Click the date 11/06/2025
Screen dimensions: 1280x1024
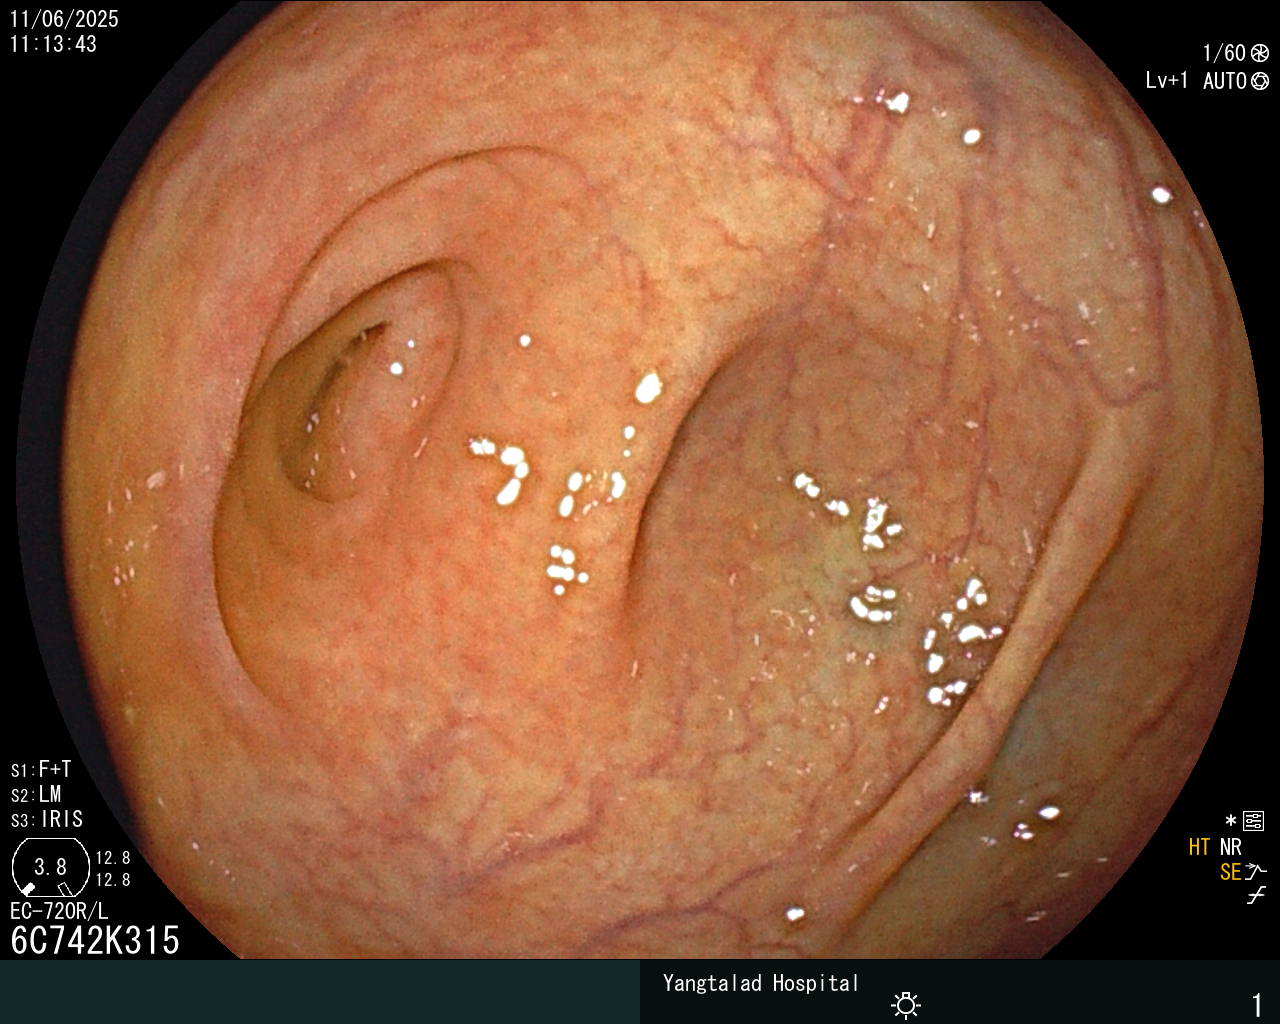64,19
